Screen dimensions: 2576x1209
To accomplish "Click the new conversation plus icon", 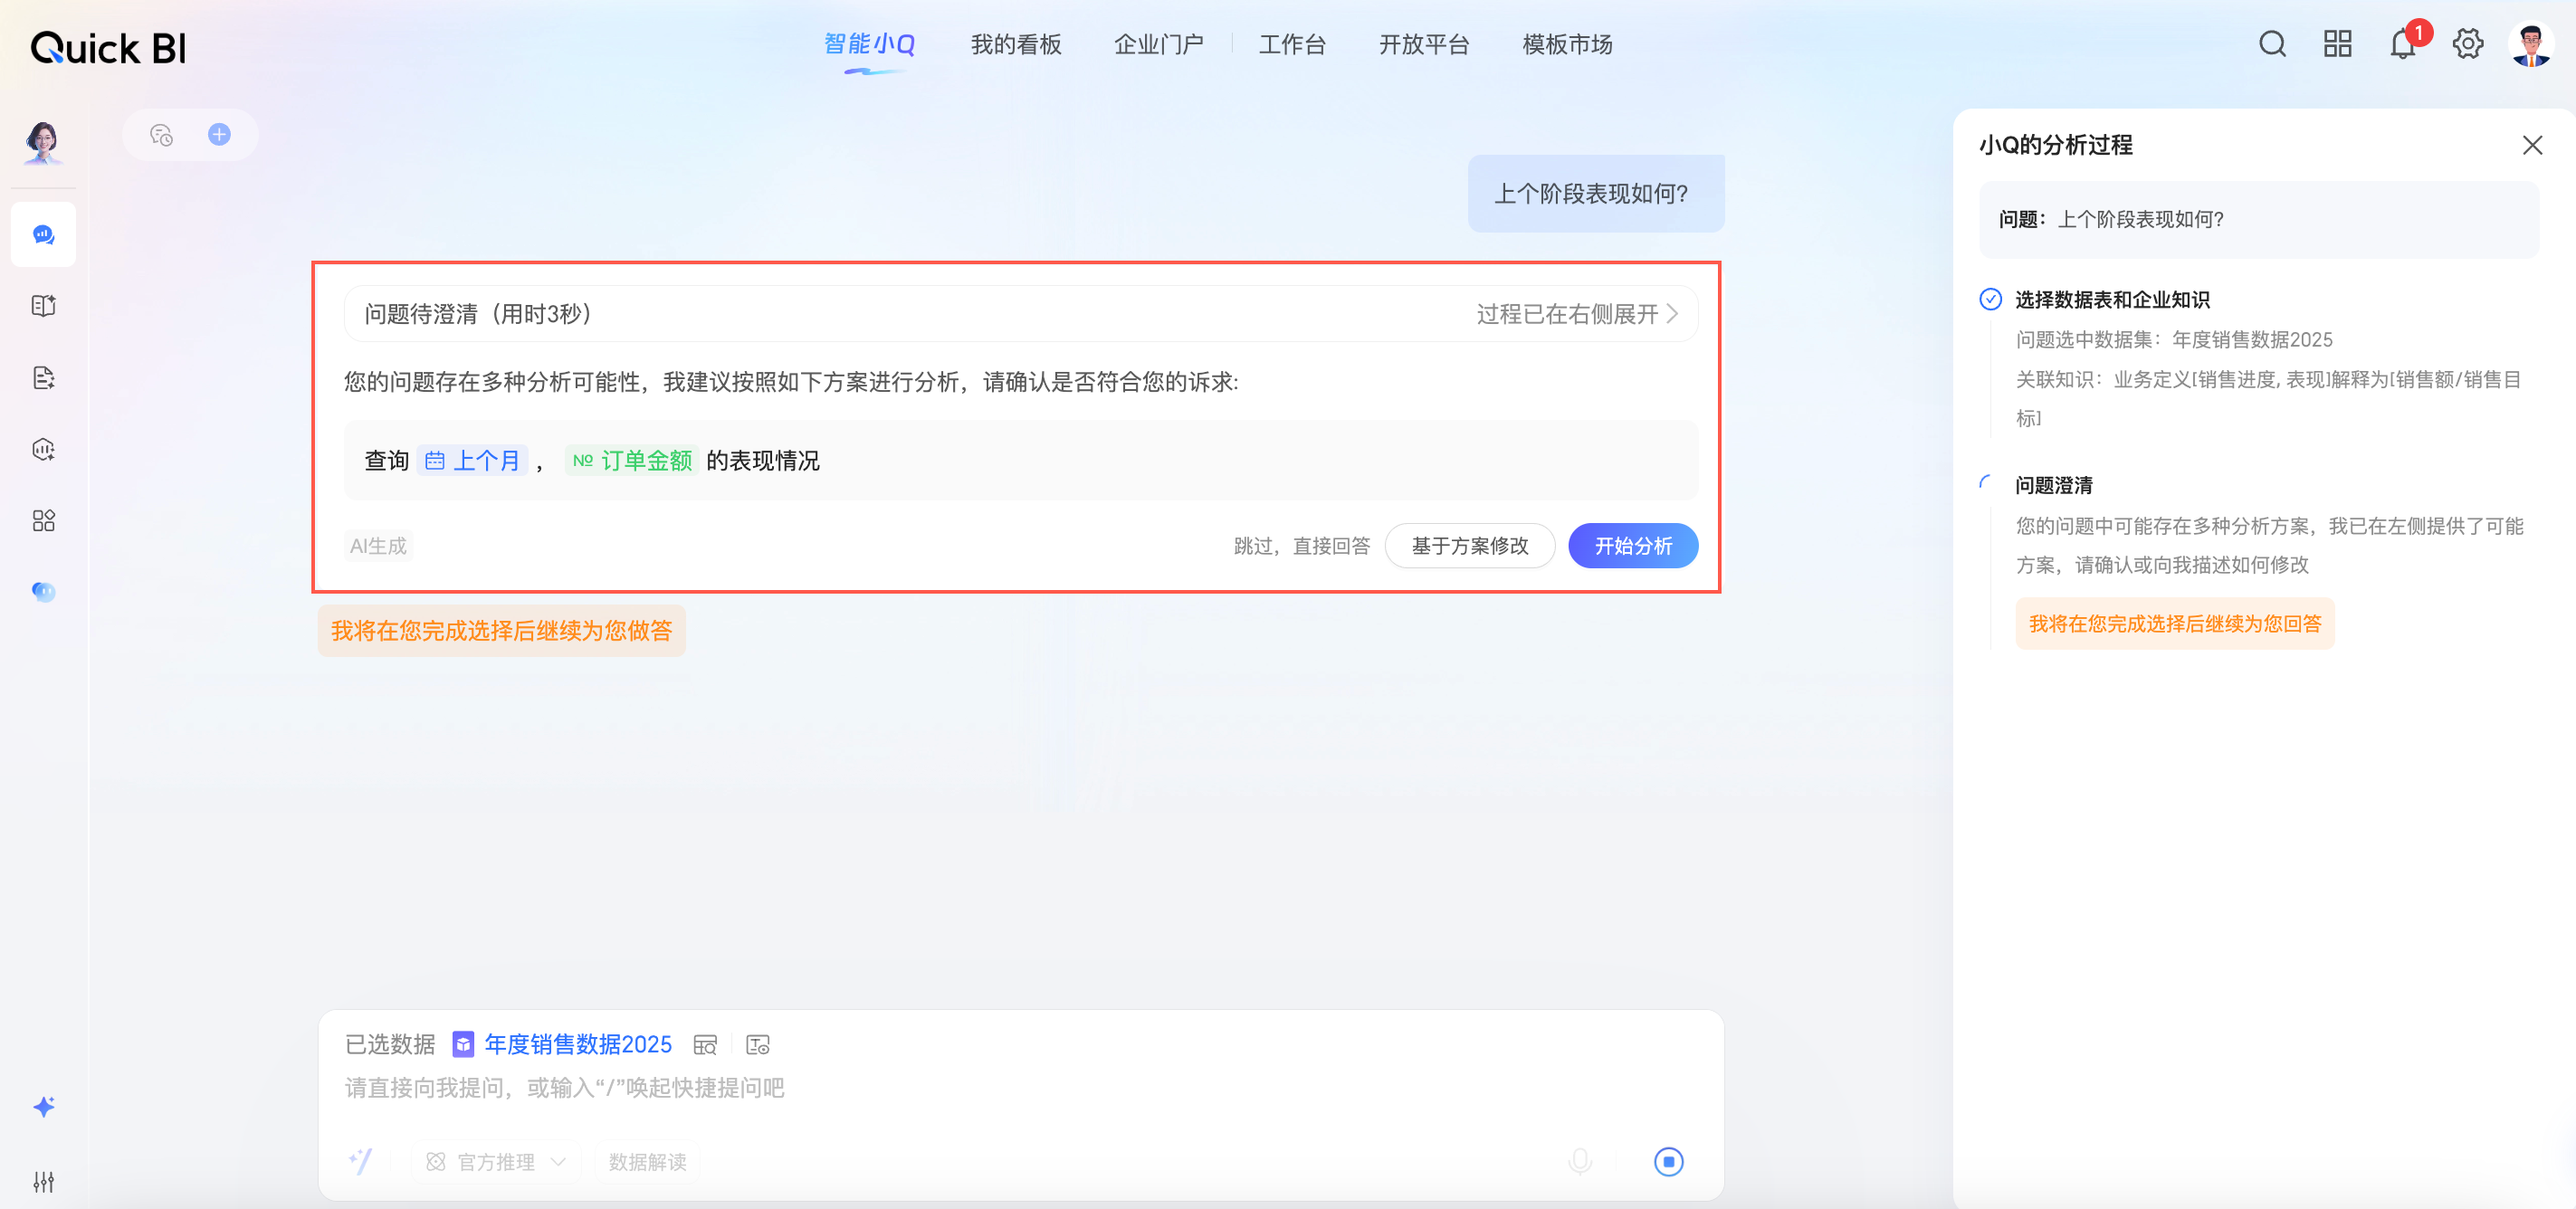I will coord(219,134).
